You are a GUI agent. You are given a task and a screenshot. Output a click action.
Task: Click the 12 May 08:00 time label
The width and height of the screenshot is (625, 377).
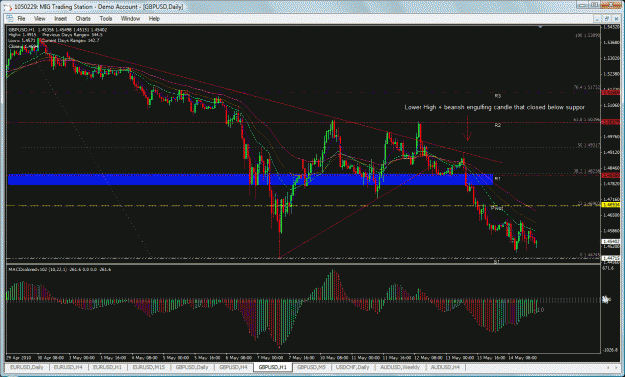(x=428, y=357)
